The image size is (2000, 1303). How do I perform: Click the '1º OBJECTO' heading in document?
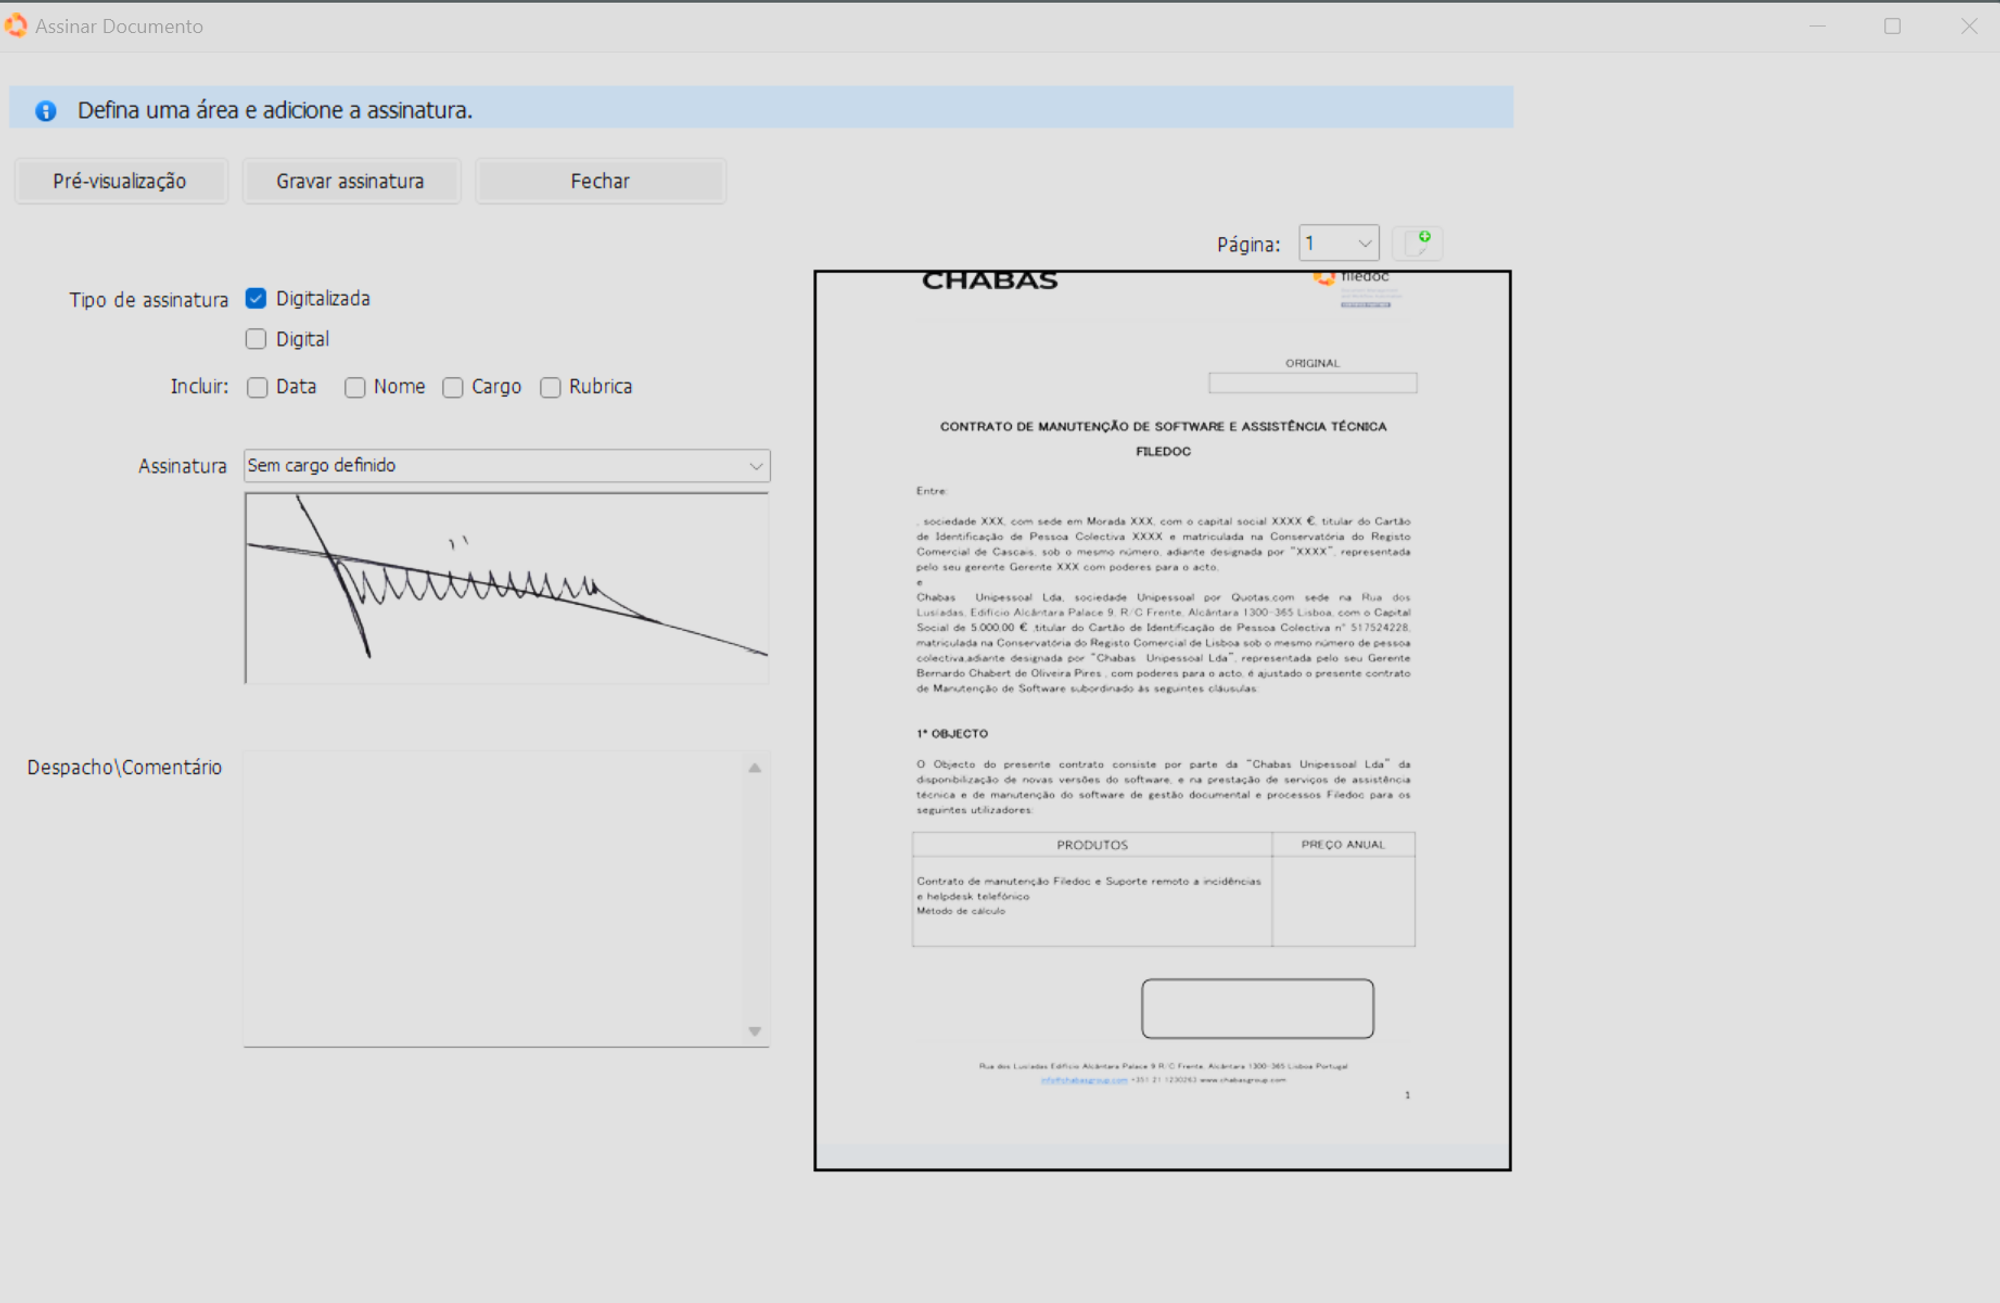click(x=952, y=733)
